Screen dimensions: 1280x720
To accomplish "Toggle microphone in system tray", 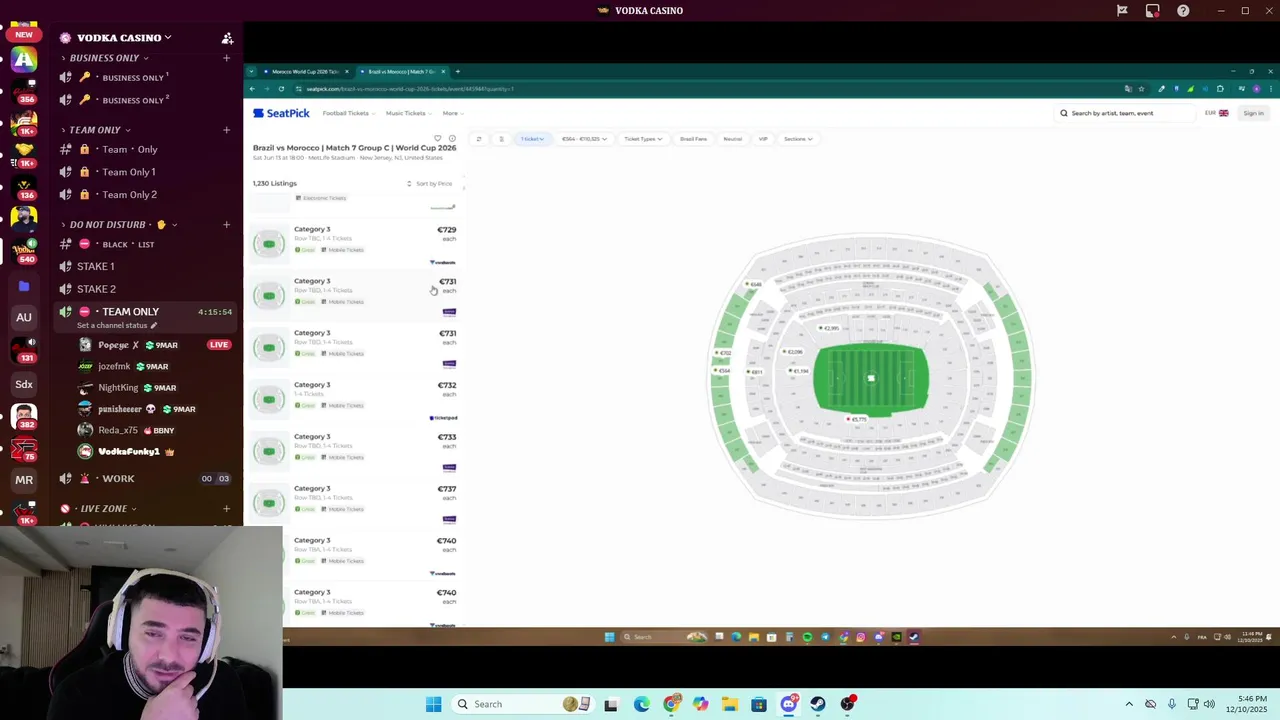I will click(x=1172, y=704).
